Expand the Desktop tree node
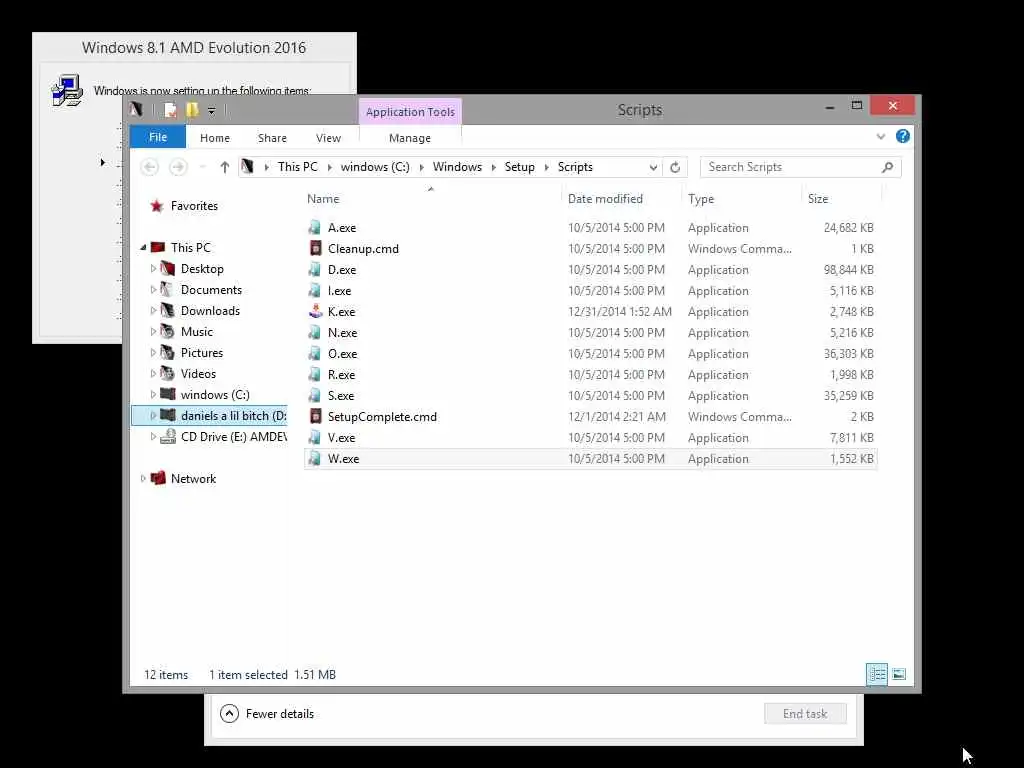The image size is (1024, 768). point(153,268)
